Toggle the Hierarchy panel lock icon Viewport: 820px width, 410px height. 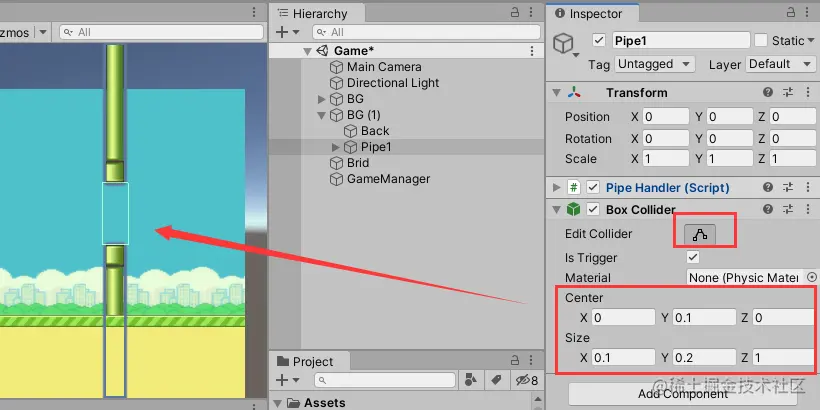click(x=515, y=13)
